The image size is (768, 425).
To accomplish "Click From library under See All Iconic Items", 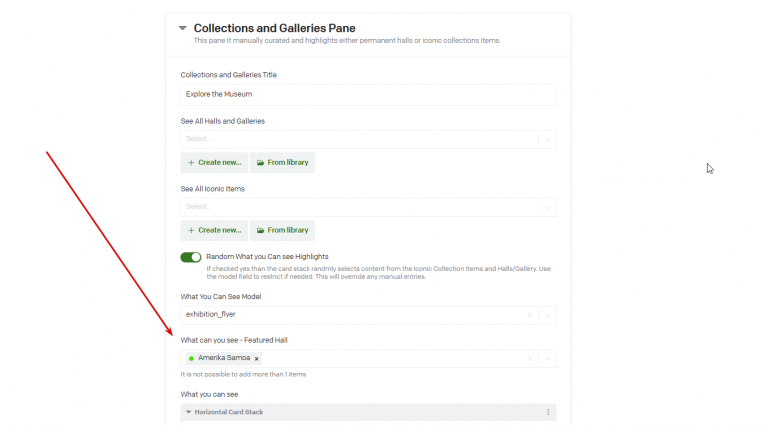I will [281, 230].
